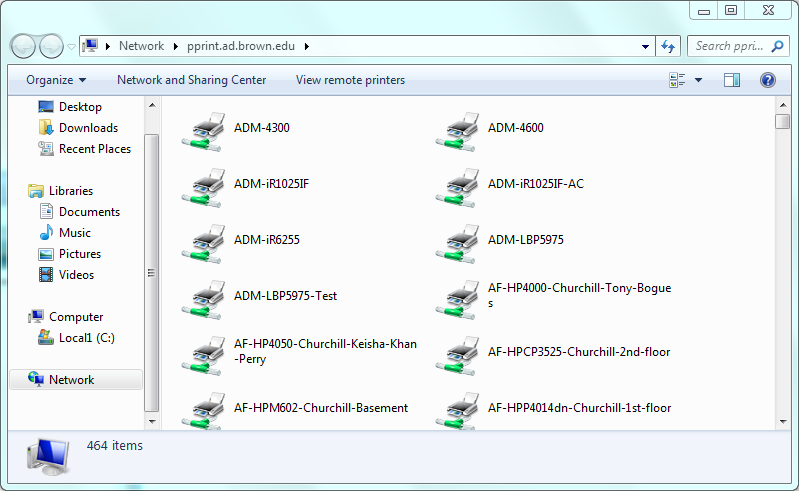Image resolution: width=799 pixels, height=491 pixels.
Task: Open the Videos library
Action: [x=67, y=275]
